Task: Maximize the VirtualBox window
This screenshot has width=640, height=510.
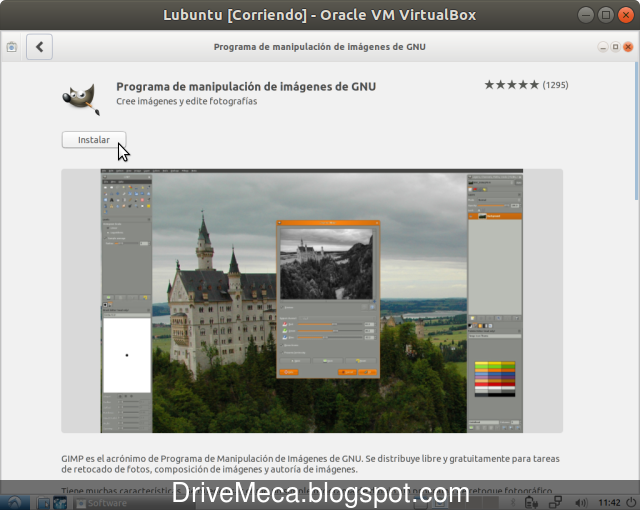Action: click(x=606, y=15)
